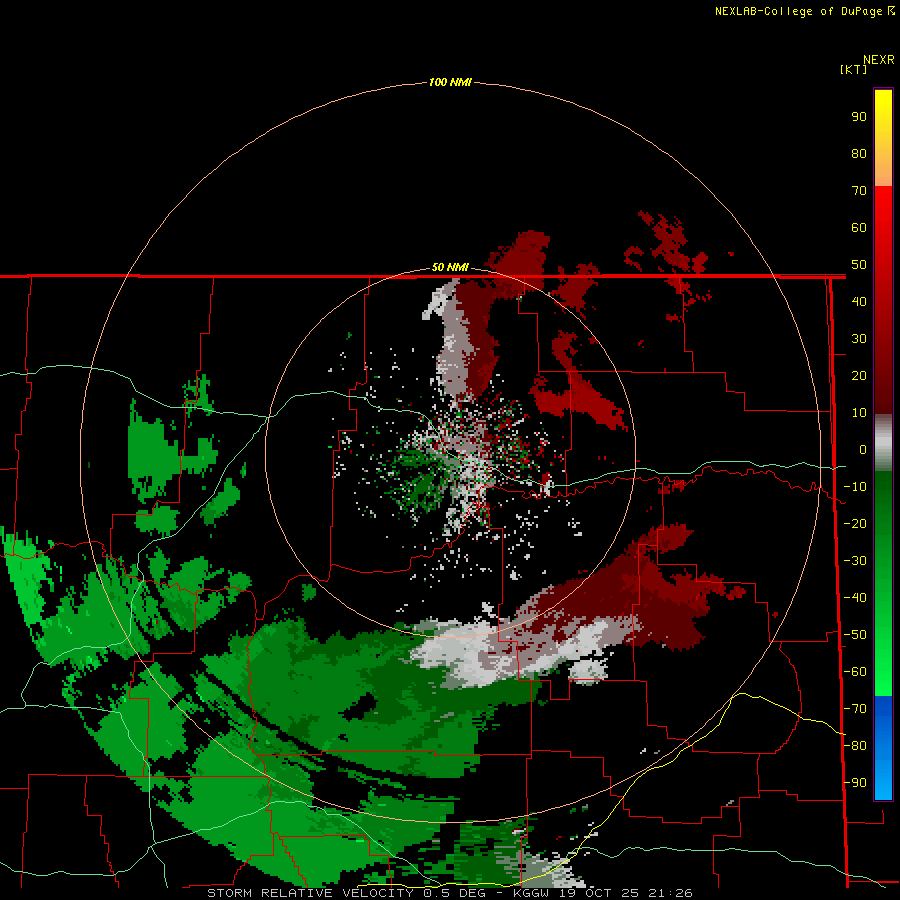Viewport: 900px width, 900px height.
Task: Click the 50 NMI range ring label
Action: 450,267
